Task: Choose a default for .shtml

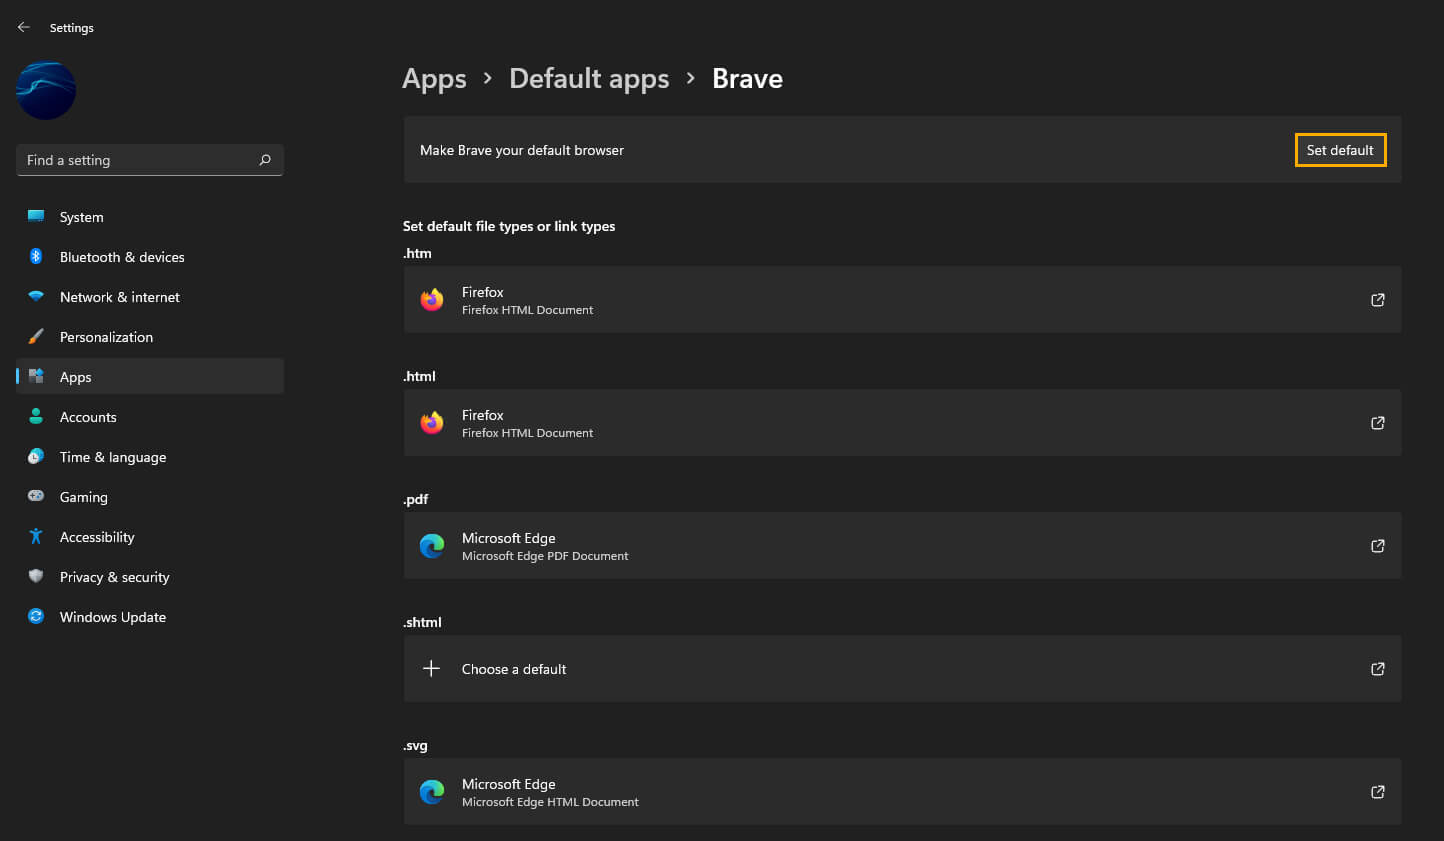Action: coord(902,669)
